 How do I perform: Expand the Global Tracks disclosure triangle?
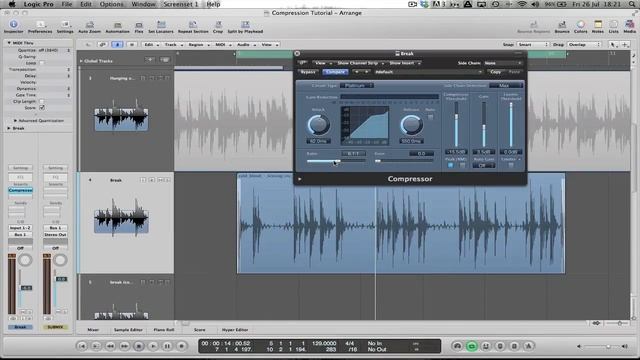coord(81,61)
